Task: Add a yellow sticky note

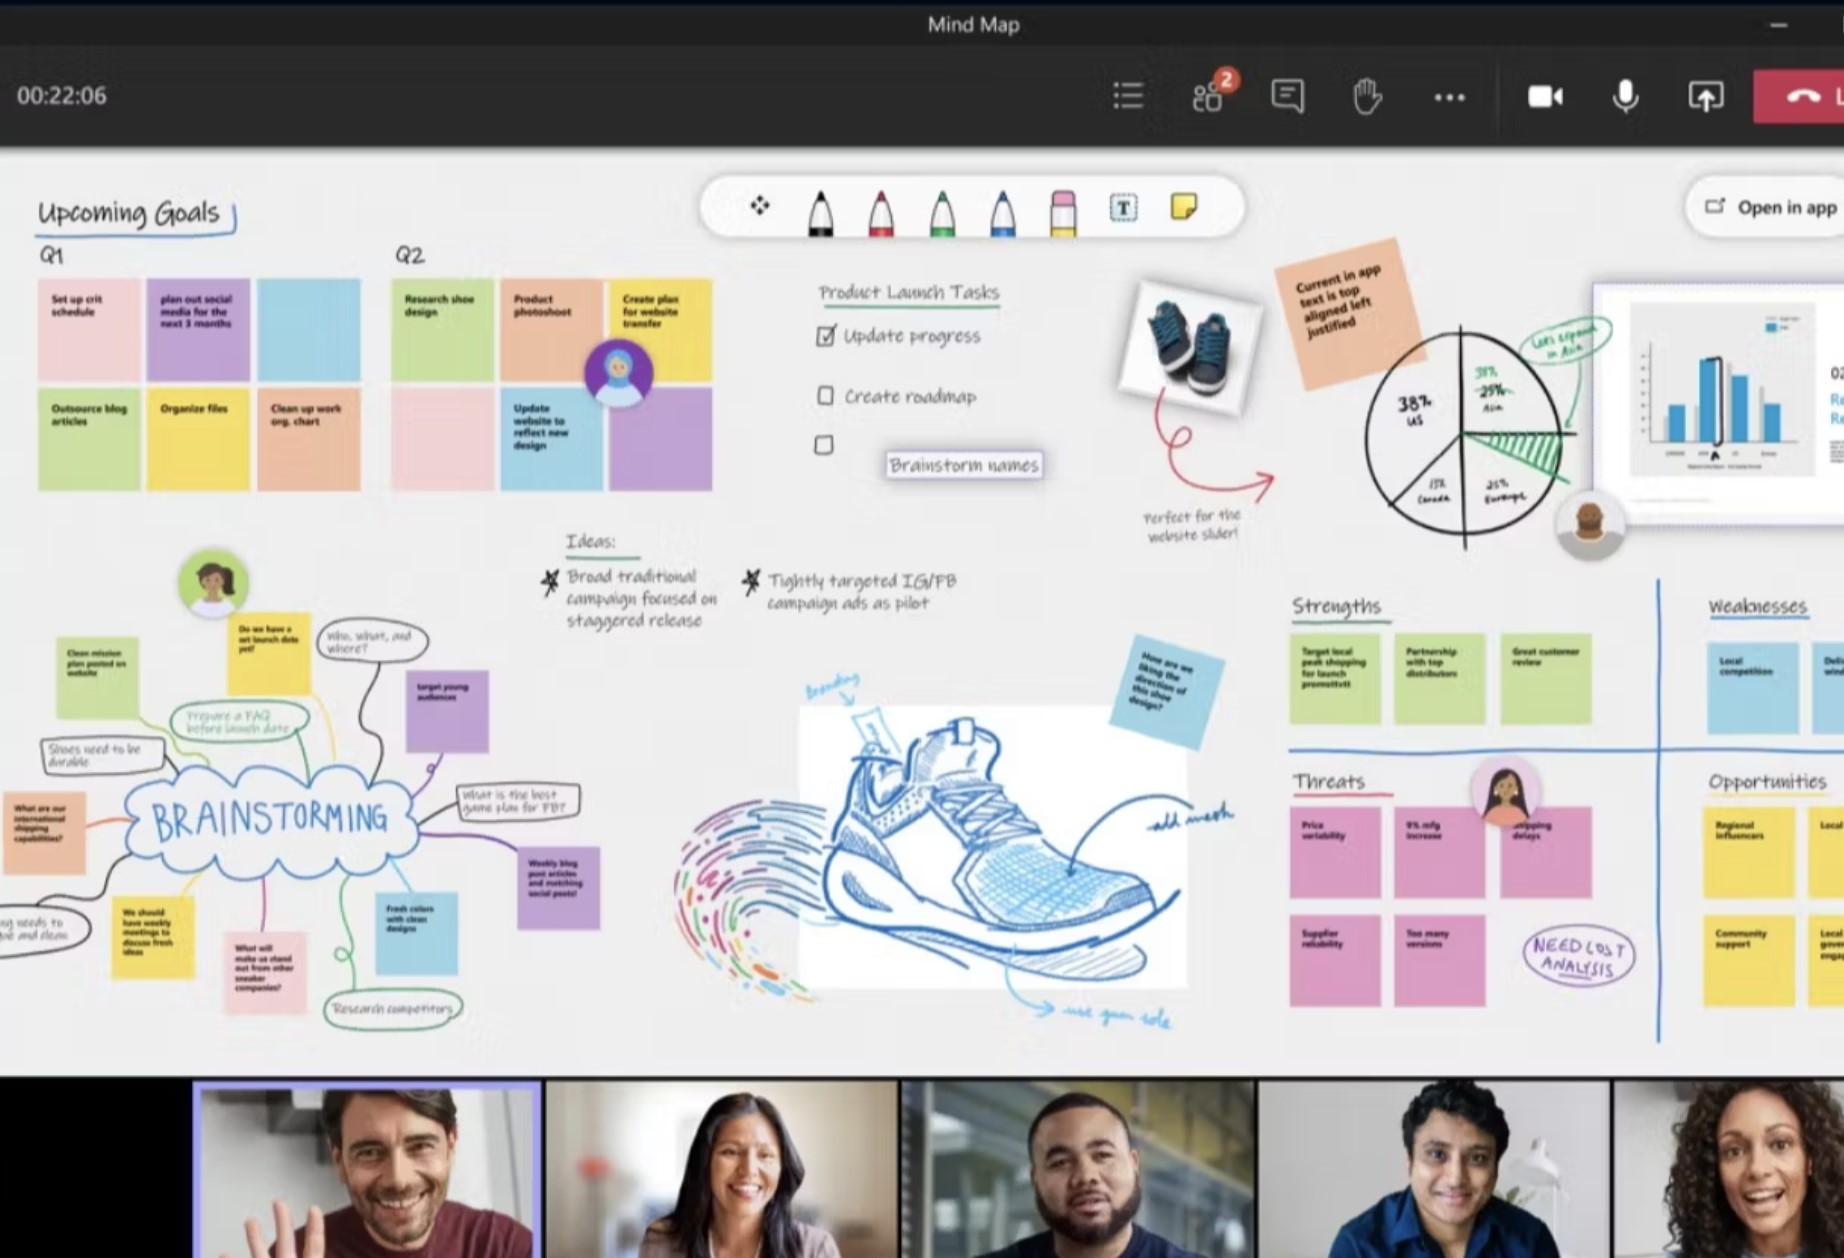Action: point(1184,207)
